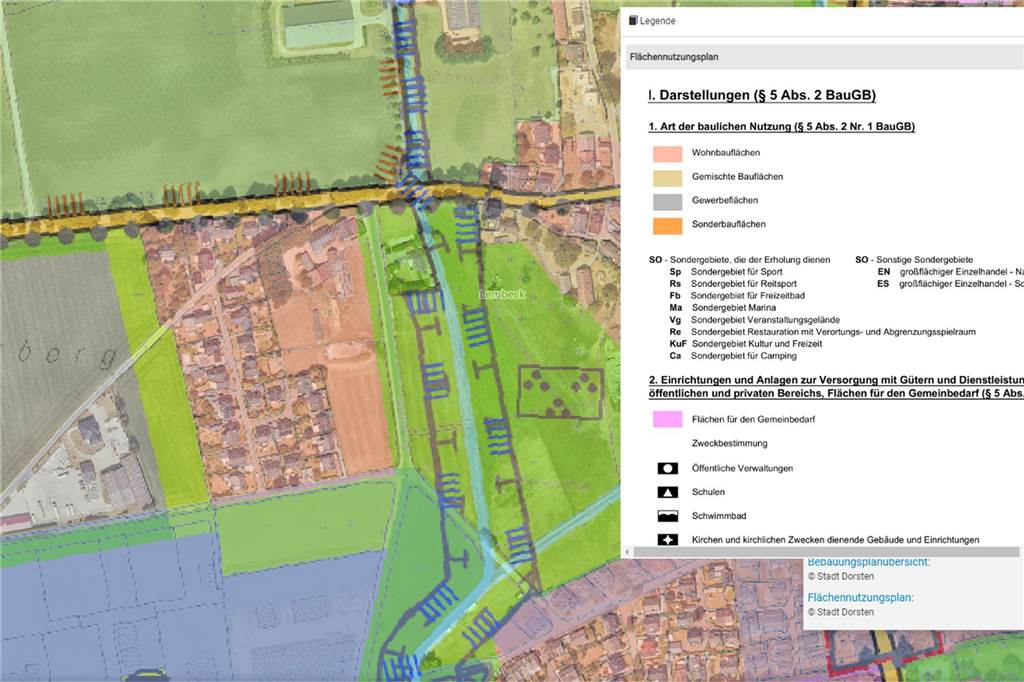Image resolution: width=1024 pixels, height=682 pixels.
Task: Click the Lembeck place label on map
Action: pos(502,295)
